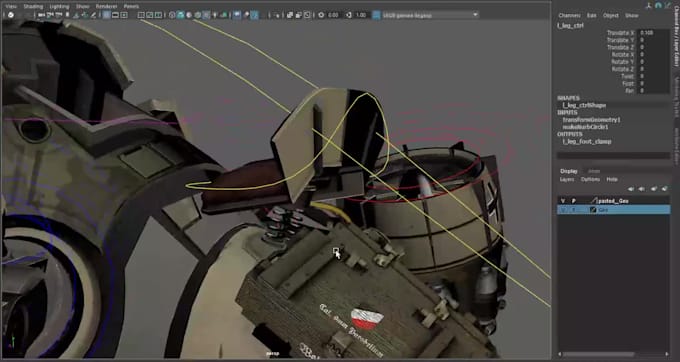Click the Use All Lights icon

pyautogui.click(x=216, y=15)
